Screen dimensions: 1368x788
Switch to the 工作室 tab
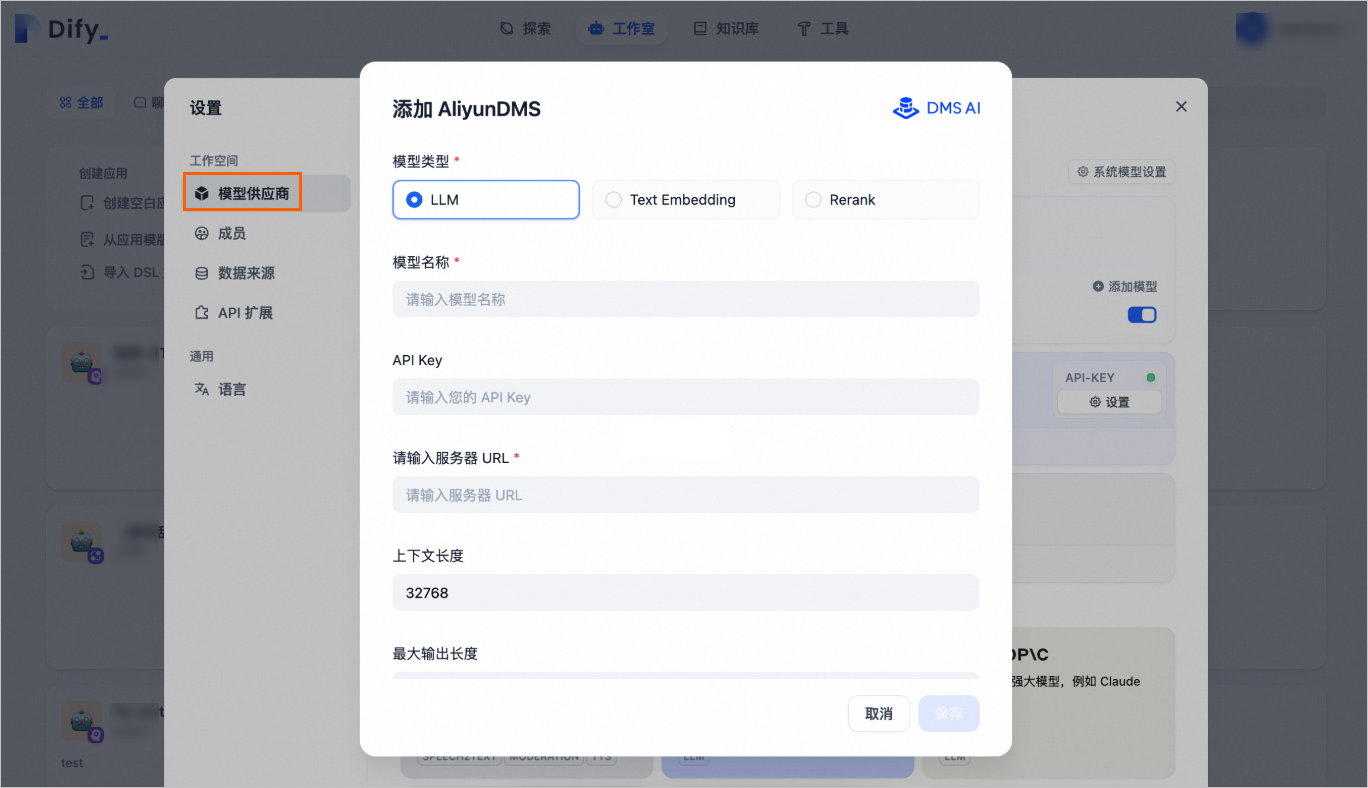tap(622, 28)
